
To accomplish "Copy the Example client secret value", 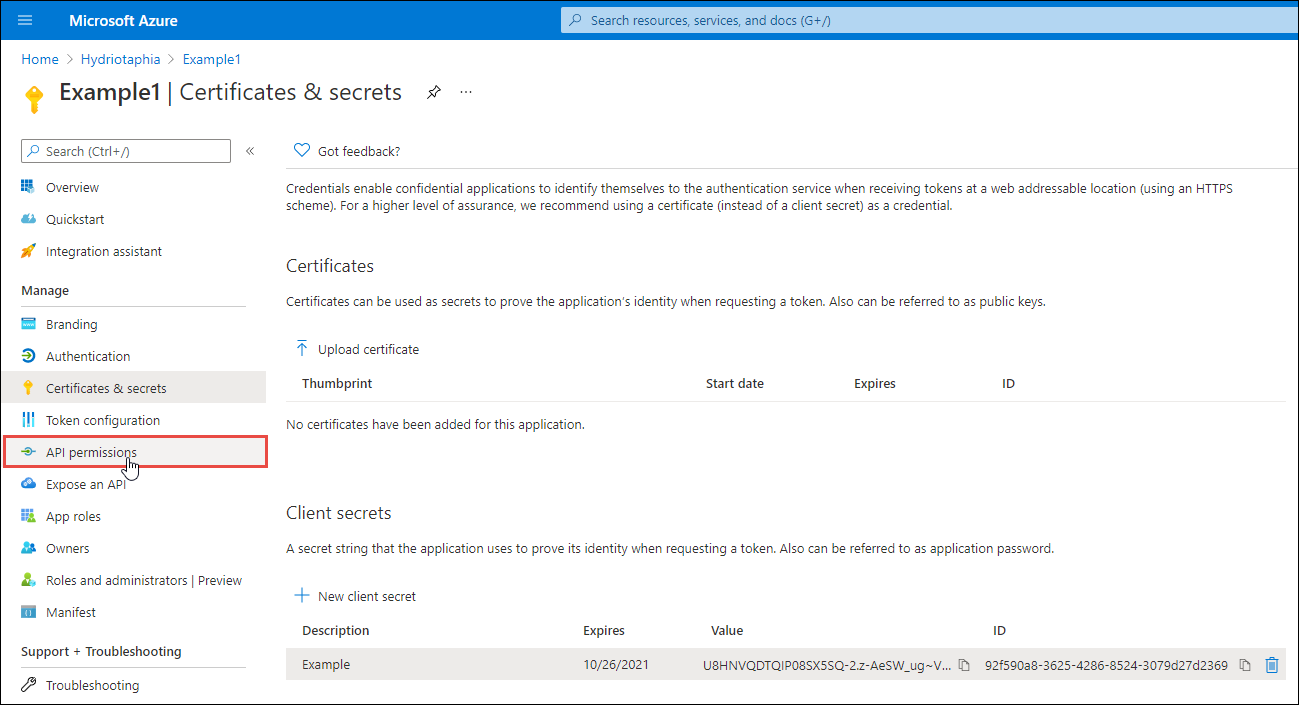I will pos(963,664).
